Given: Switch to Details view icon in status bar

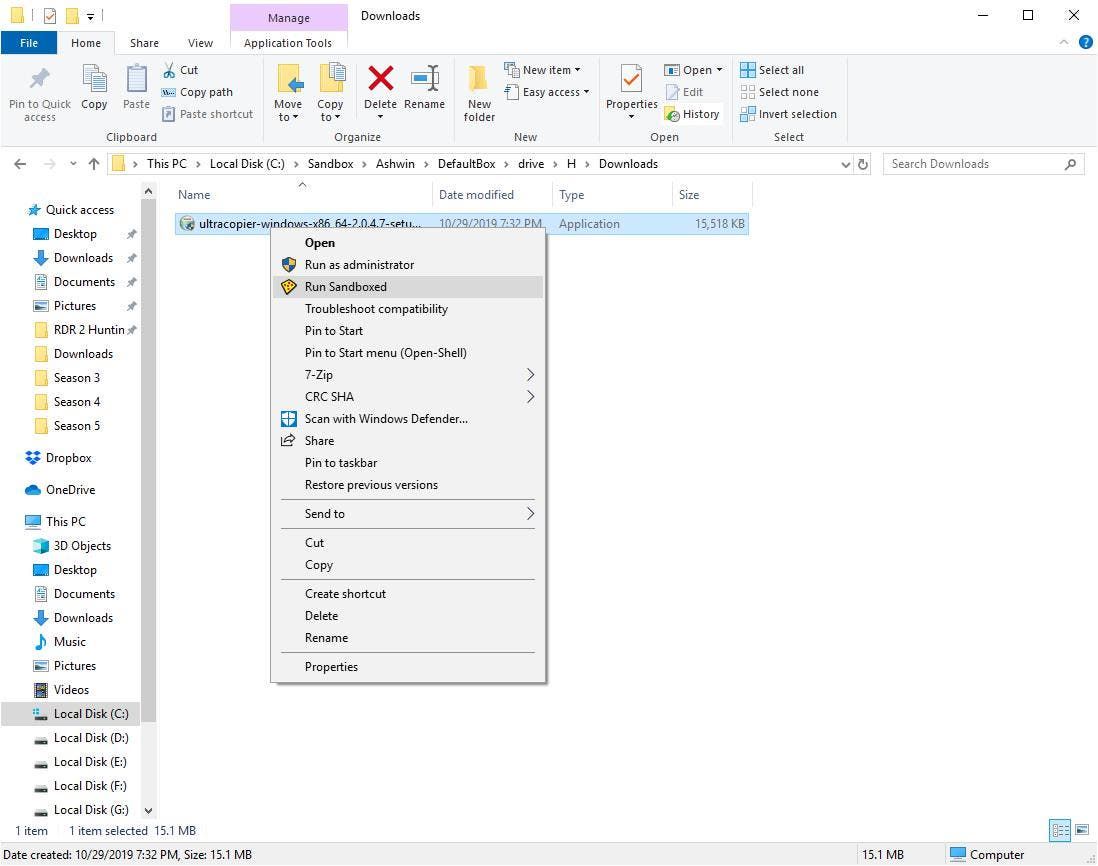Looking at the screenshot, I should click(1060, 830).
